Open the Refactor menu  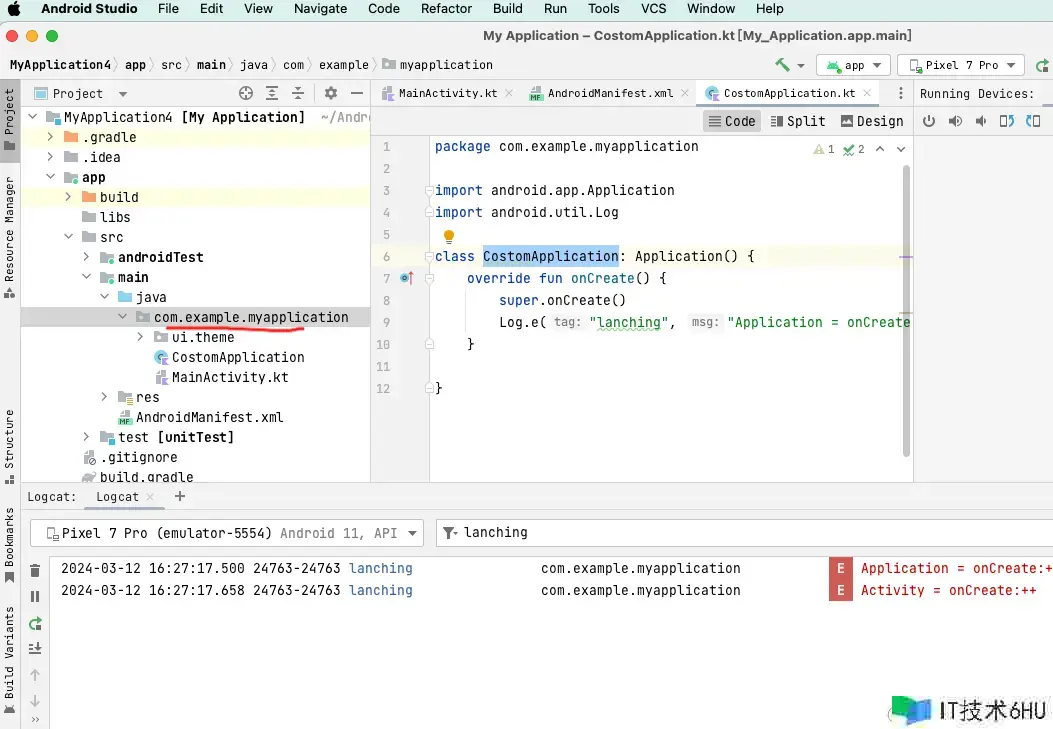click(x=446, y=9)
